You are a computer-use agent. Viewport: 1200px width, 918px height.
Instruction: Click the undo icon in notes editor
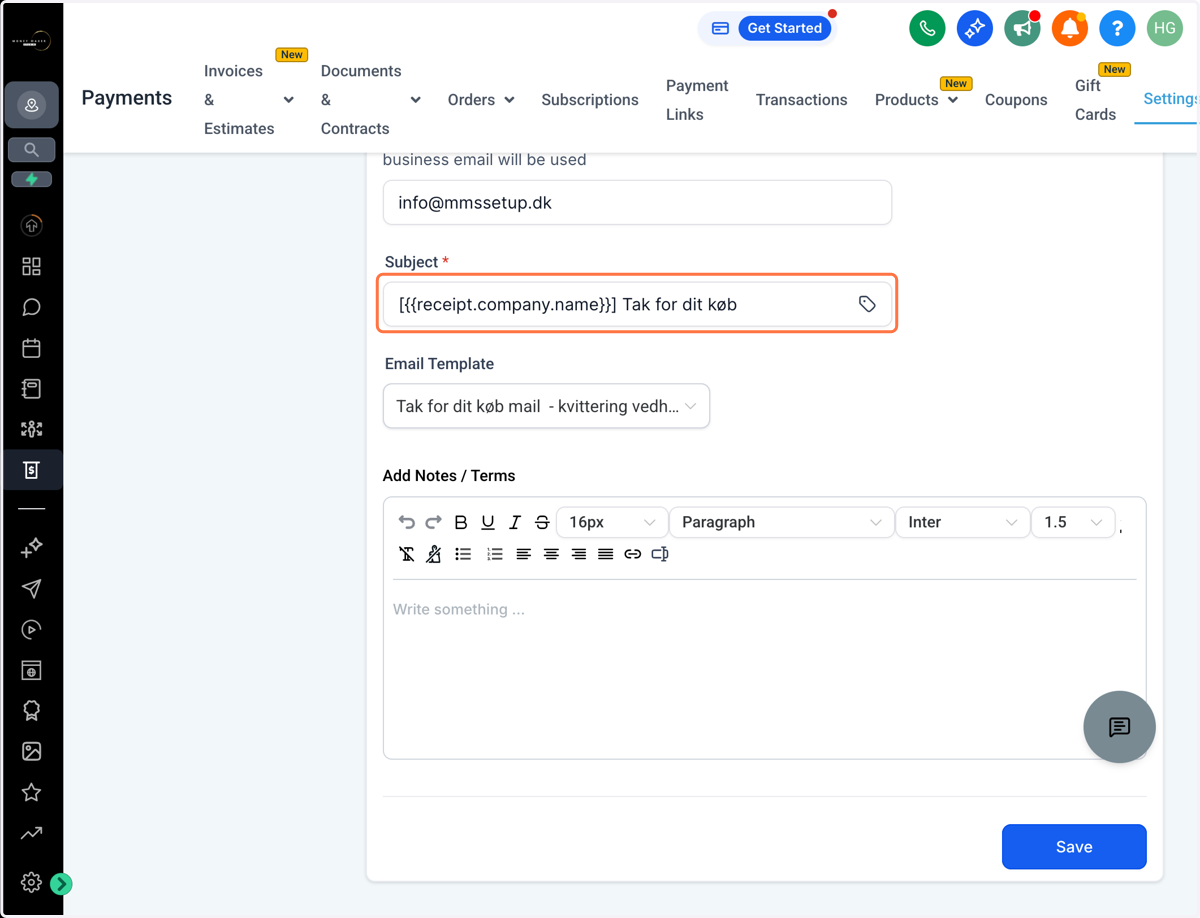[x=406, y=522]
